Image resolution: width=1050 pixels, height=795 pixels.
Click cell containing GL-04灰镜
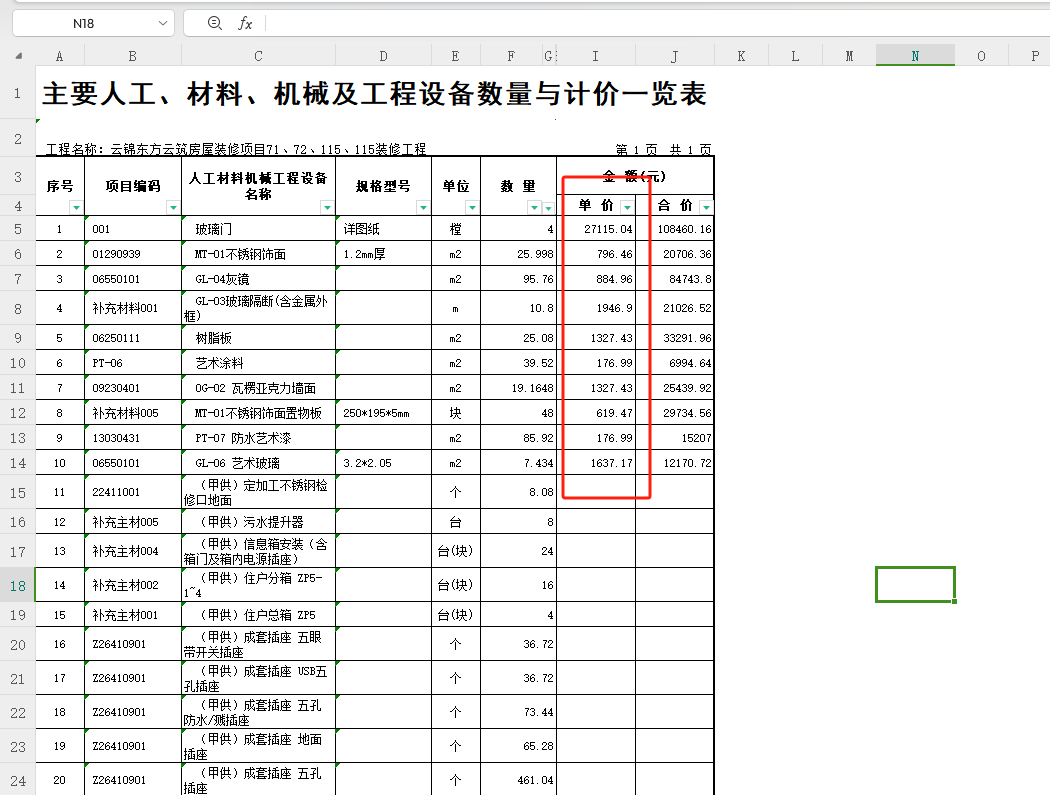[x=258, y=279]
